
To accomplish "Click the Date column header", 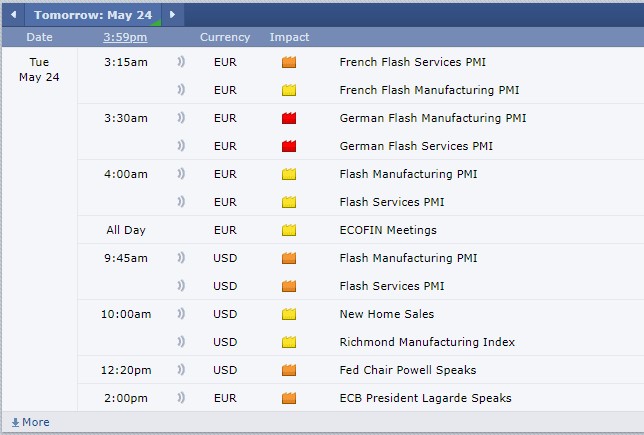I will pos(39,37).
